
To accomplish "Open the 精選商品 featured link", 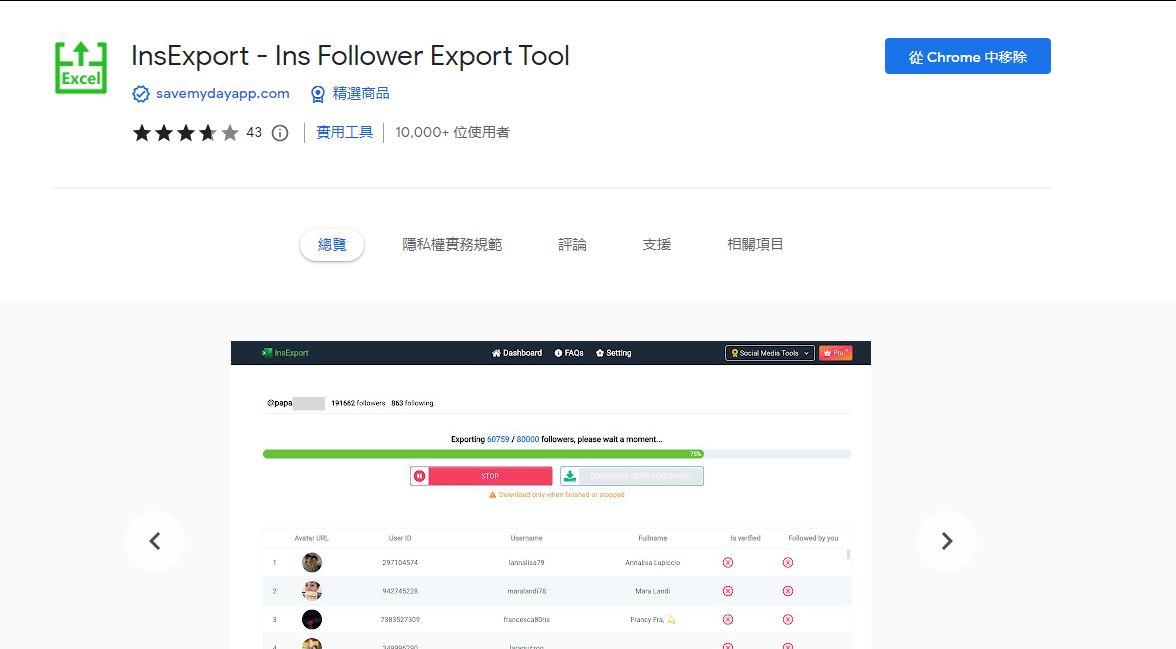I will point(361,94).
